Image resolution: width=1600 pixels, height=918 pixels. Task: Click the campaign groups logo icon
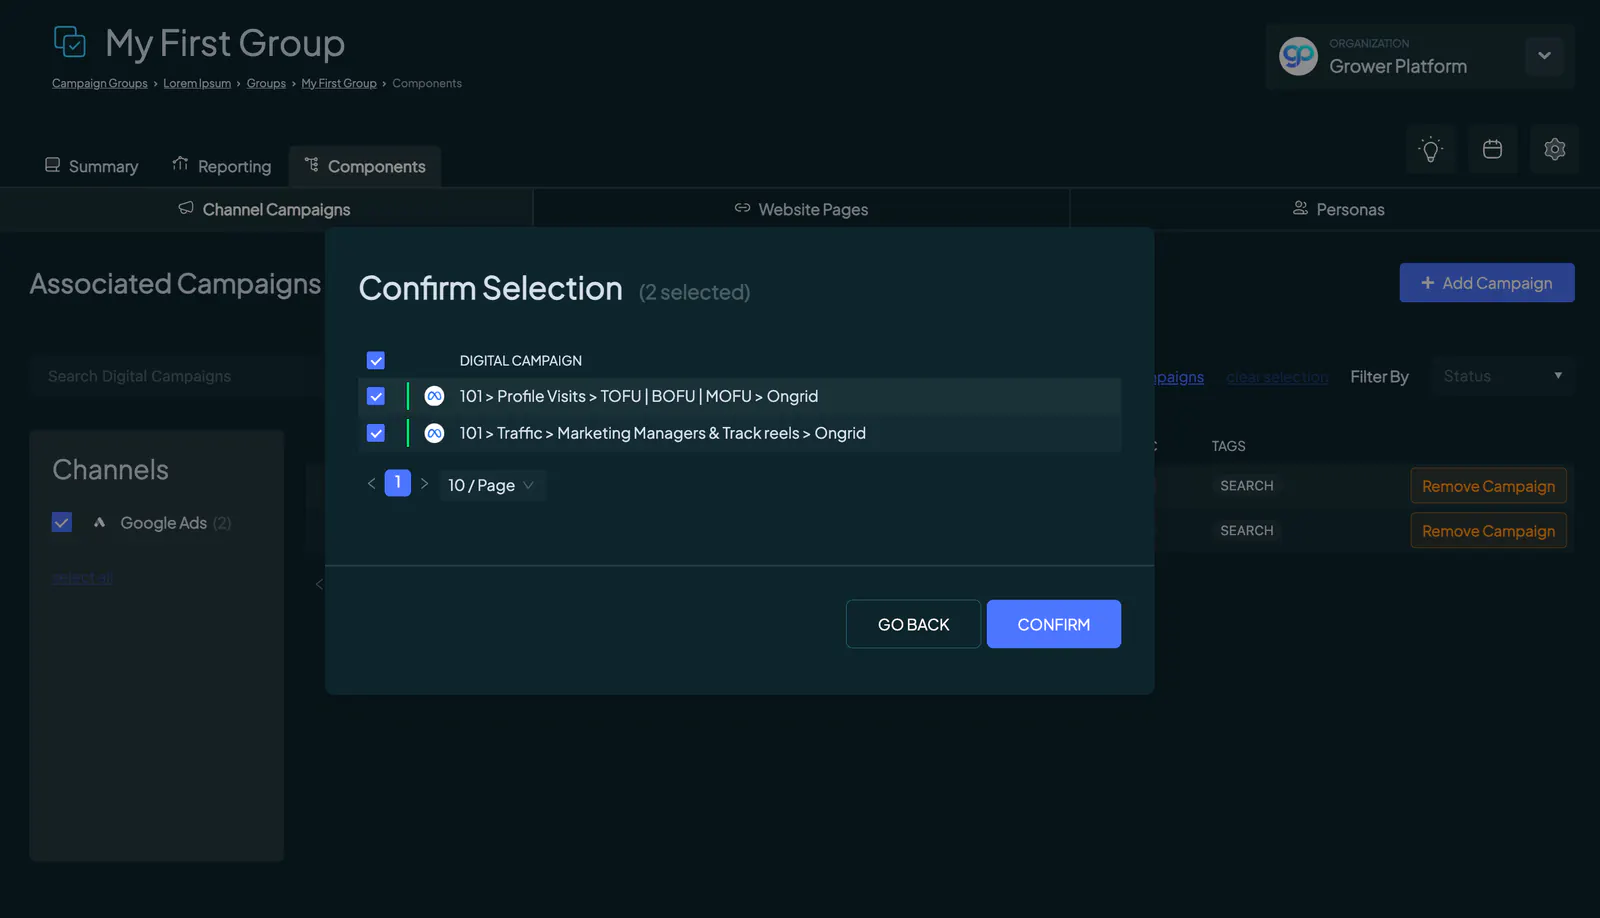(70, 42)
